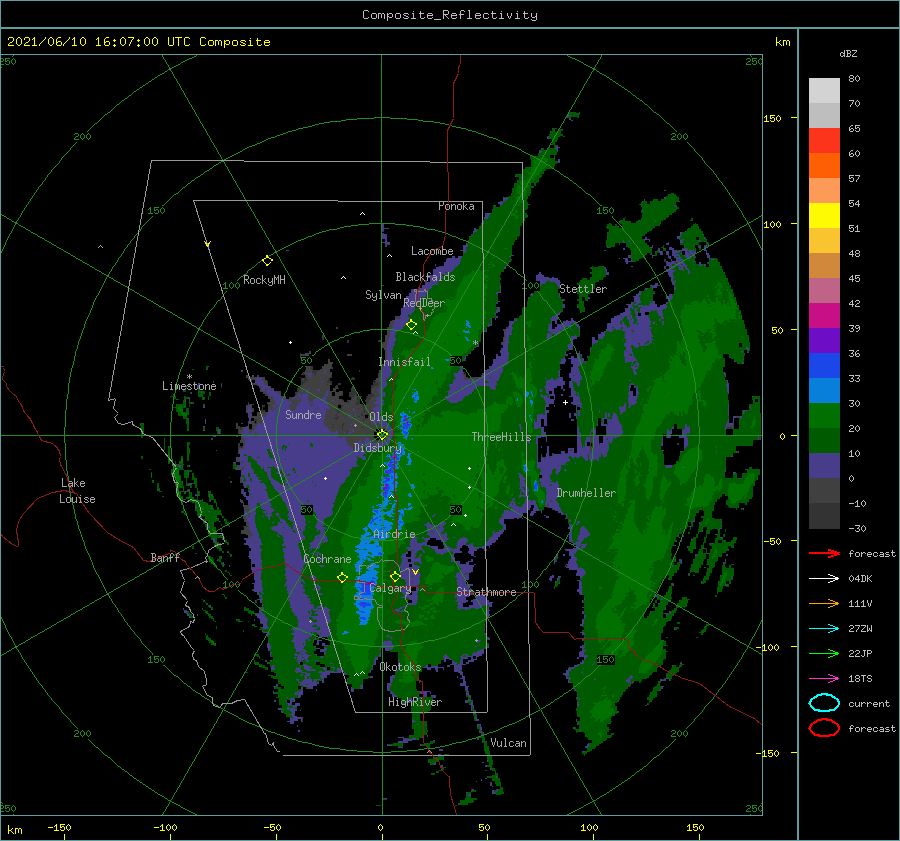
Task: Select the 27ZW legend label
Action: (860, 629)
